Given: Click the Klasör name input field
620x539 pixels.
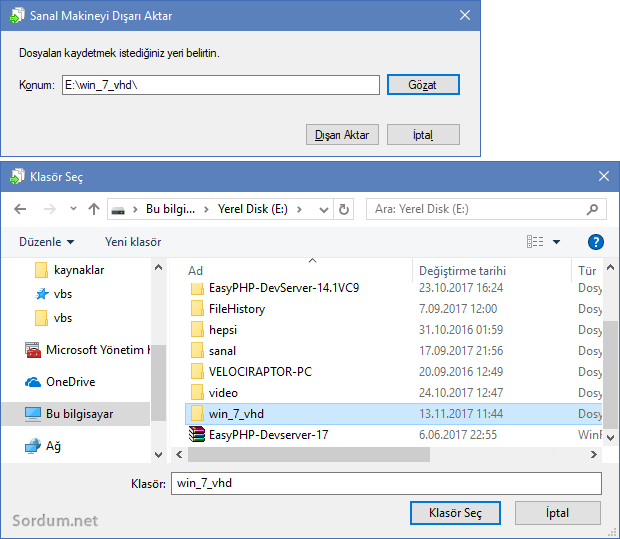Looking at the screenshot, I should click(386, 483).
